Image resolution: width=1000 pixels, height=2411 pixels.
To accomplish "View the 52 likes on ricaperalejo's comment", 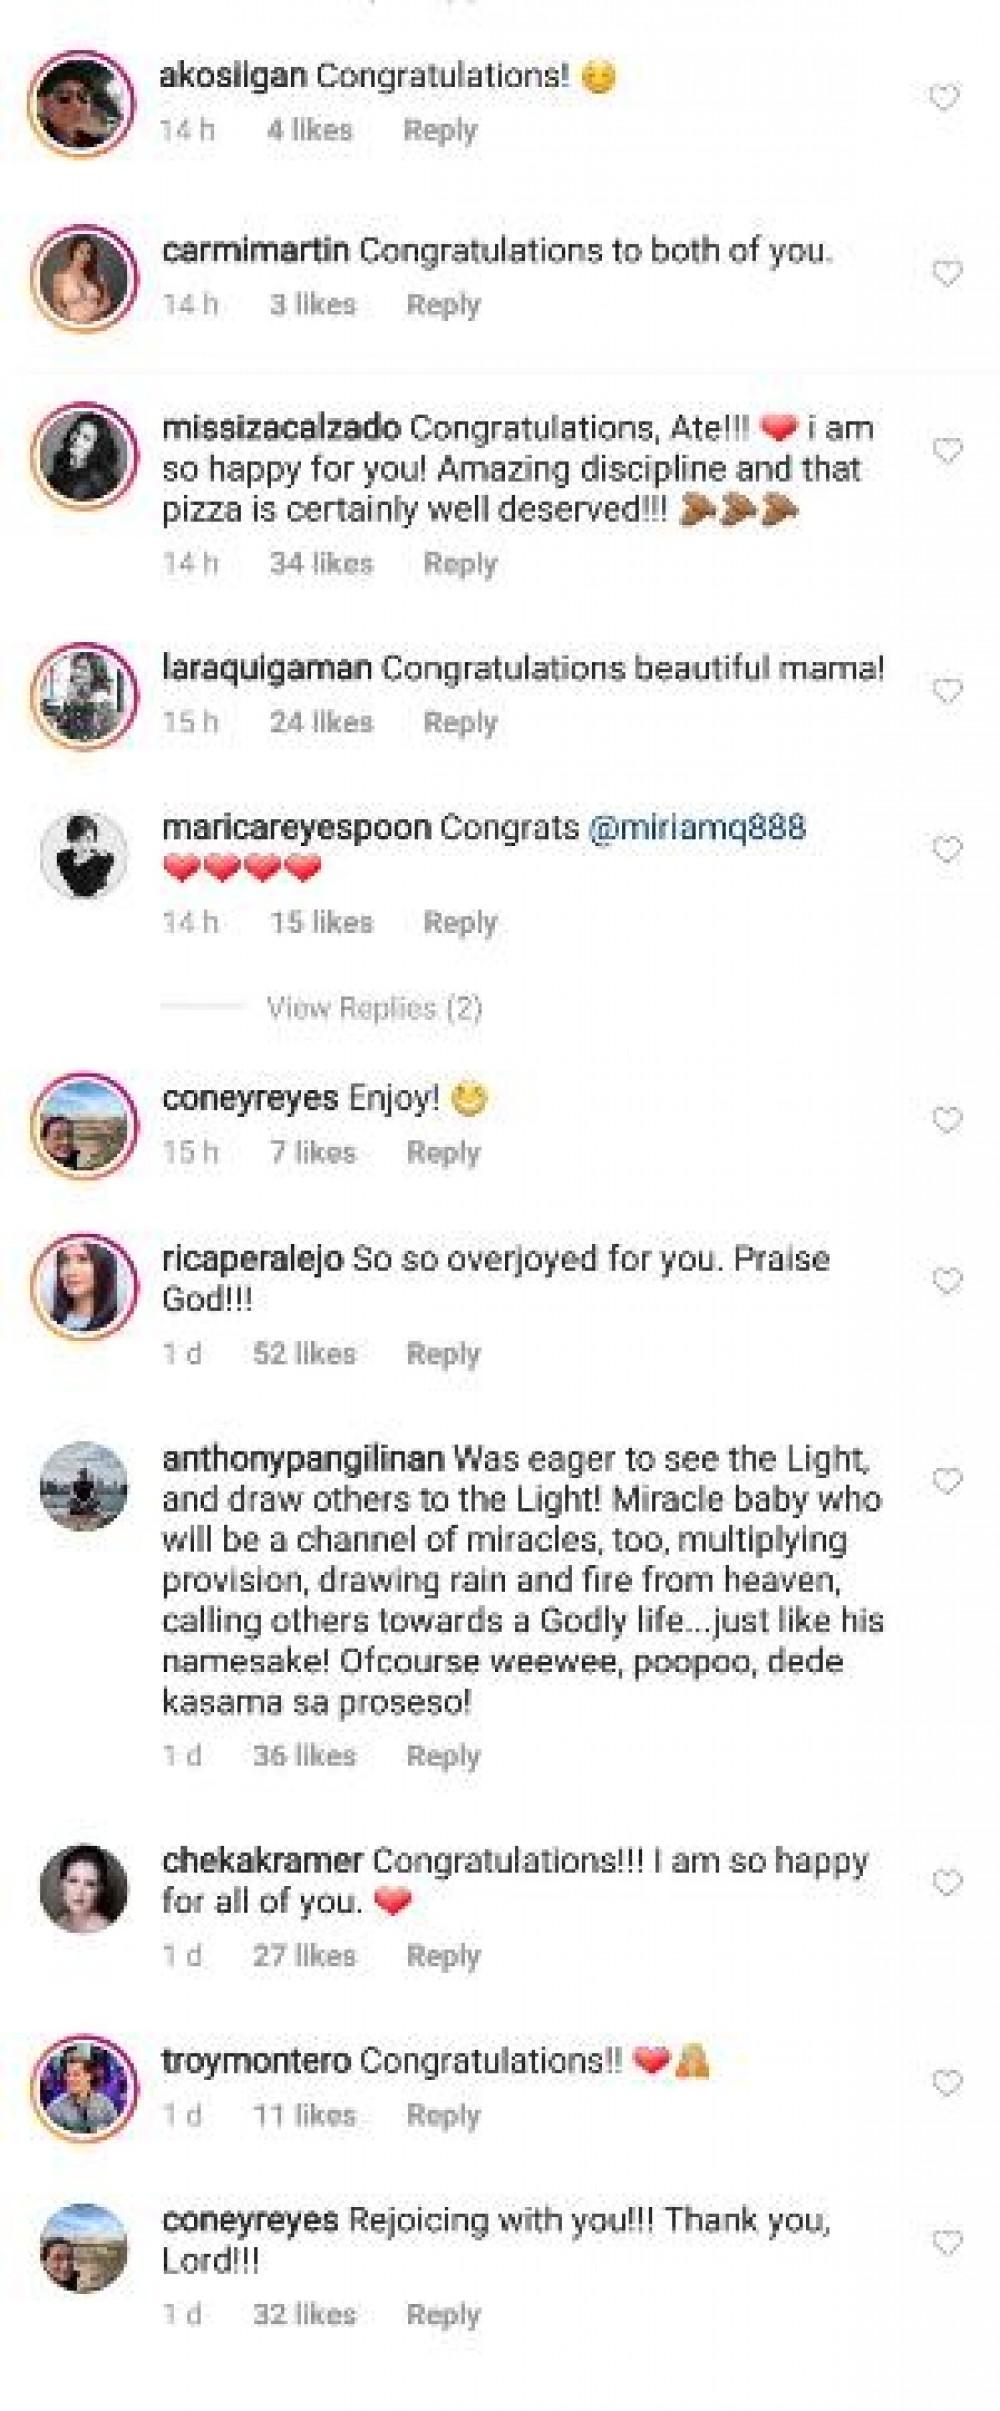I will (304, 1354).
